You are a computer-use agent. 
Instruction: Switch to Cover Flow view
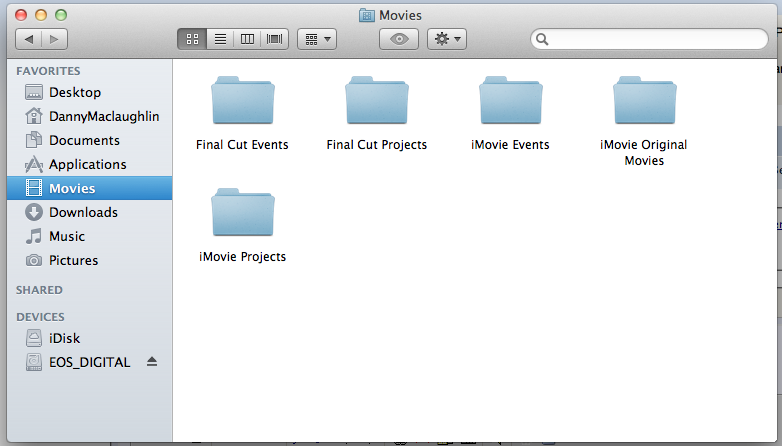(275, 39)
